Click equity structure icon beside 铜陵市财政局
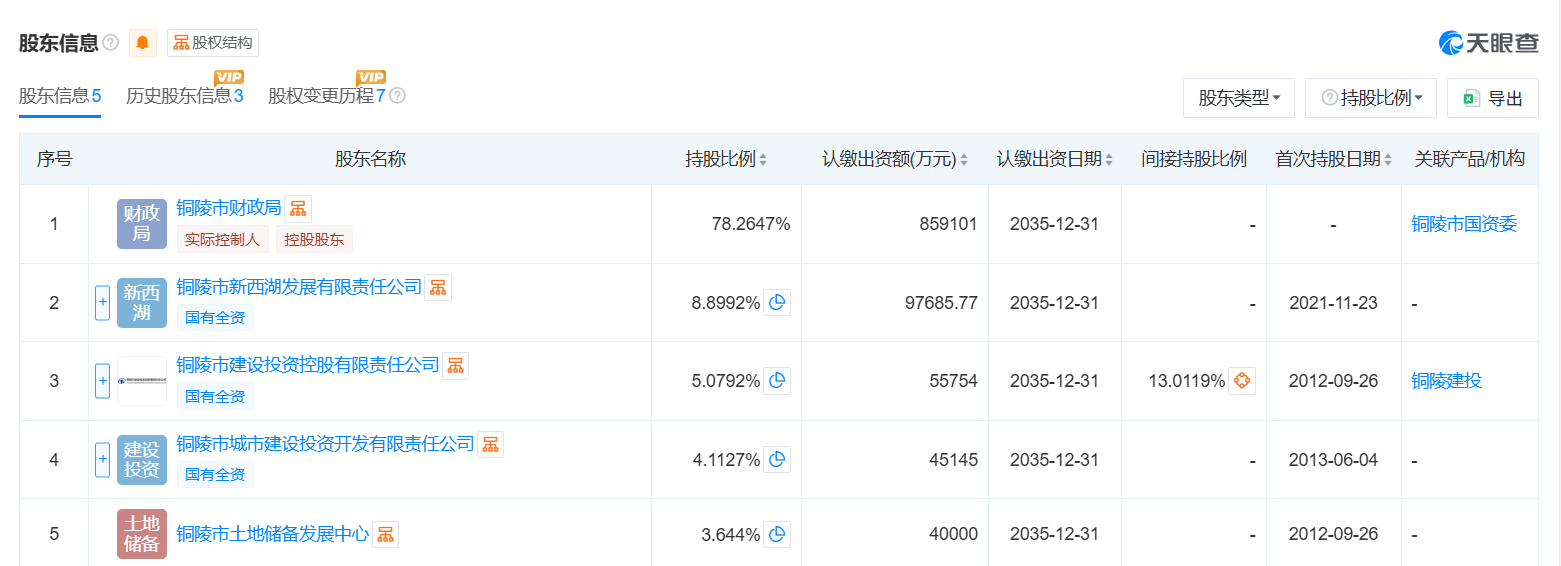This screenshot has width=1561, height=566. click(298, 209)
